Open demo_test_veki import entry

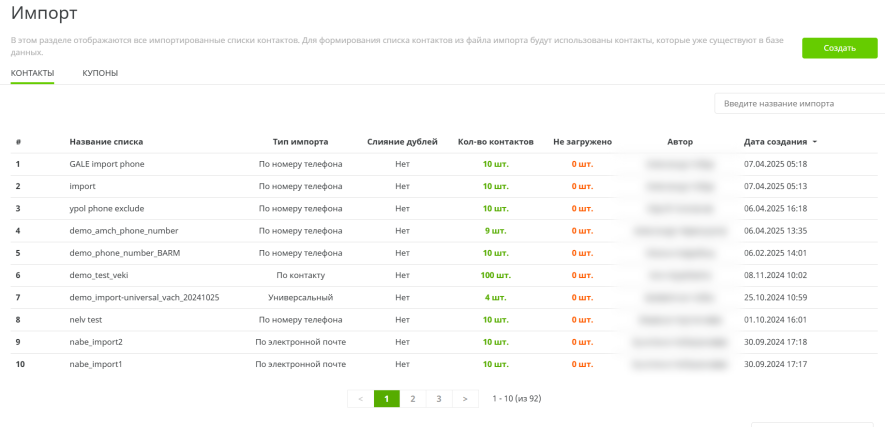pos(99,275)
